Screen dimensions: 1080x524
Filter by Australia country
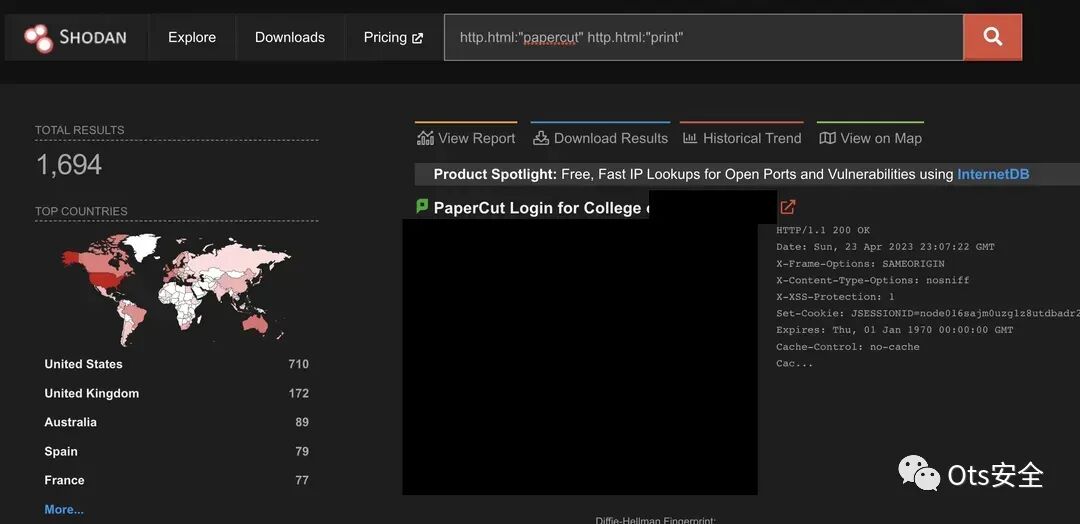click(70, 422)
